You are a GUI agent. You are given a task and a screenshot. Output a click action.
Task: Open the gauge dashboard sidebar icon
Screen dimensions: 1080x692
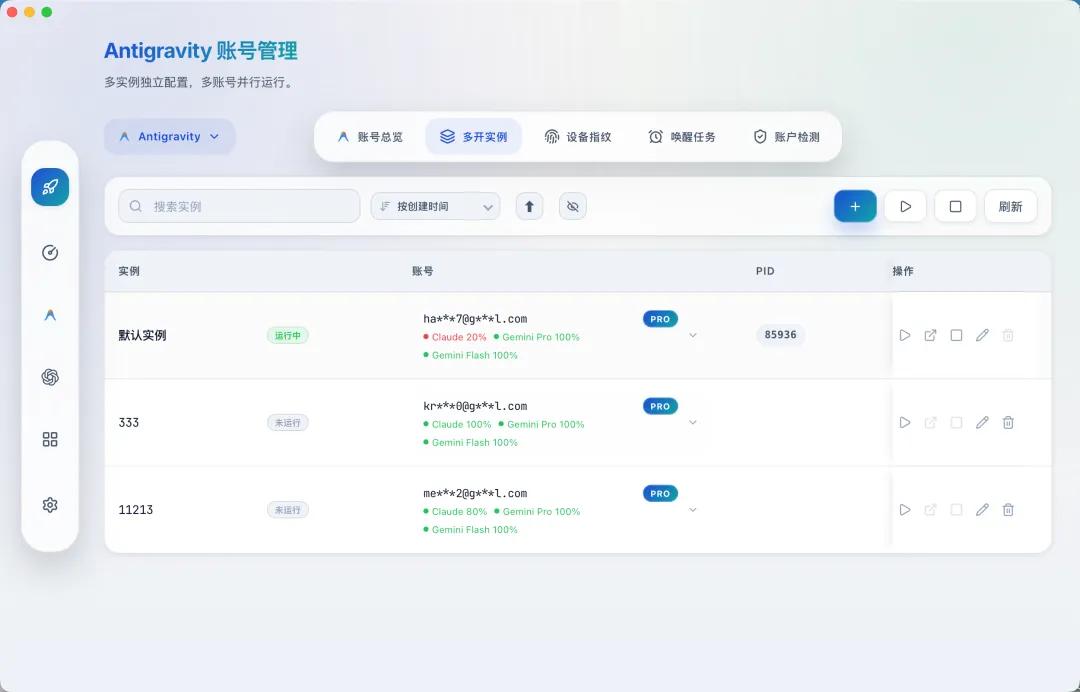[50, 253]
